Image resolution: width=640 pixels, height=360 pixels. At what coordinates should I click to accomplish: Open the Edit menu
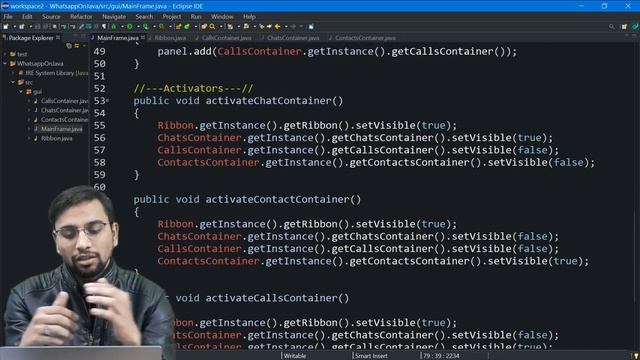pos(27,17)
